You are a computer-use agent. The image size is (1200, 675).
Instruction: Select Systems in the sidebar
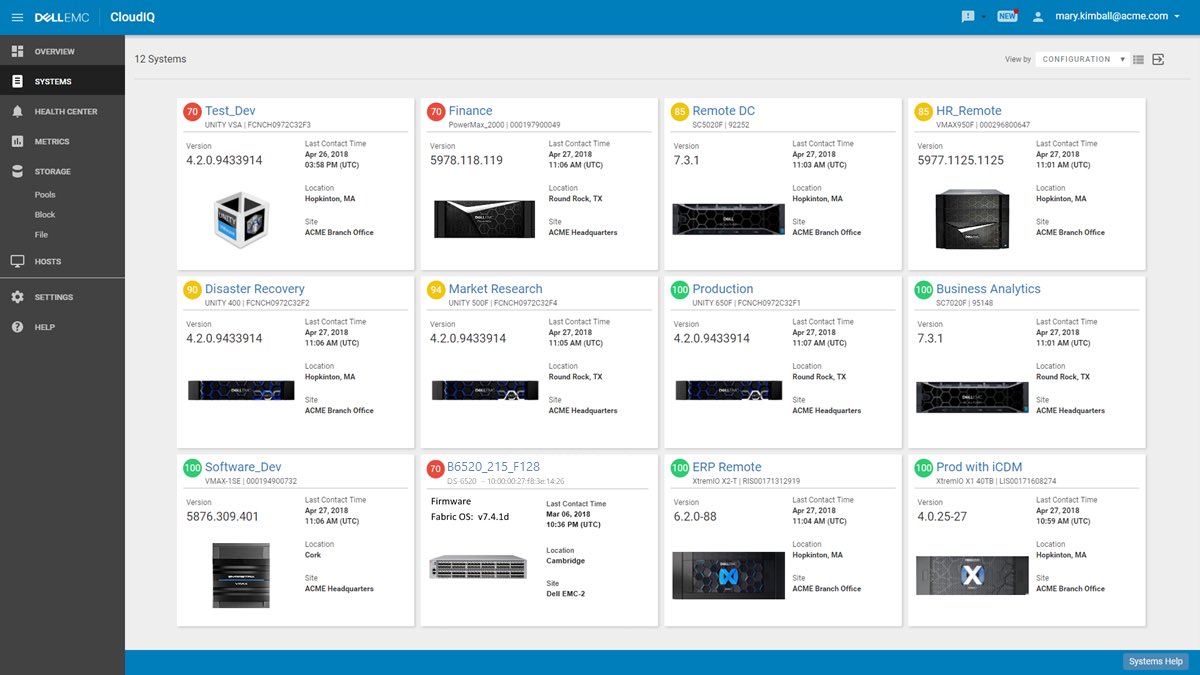(62, 81)
